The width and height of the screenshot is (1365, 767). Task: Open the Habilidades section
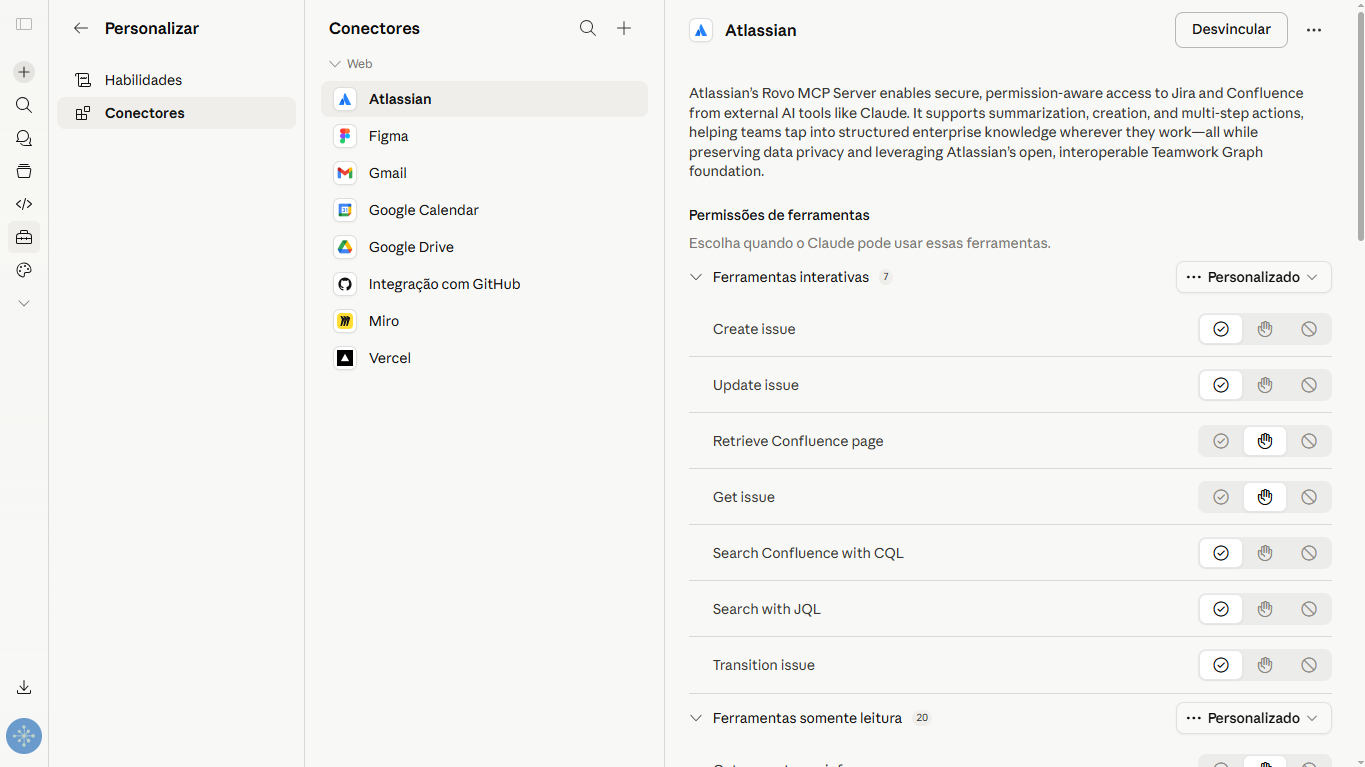pos(176,80)
